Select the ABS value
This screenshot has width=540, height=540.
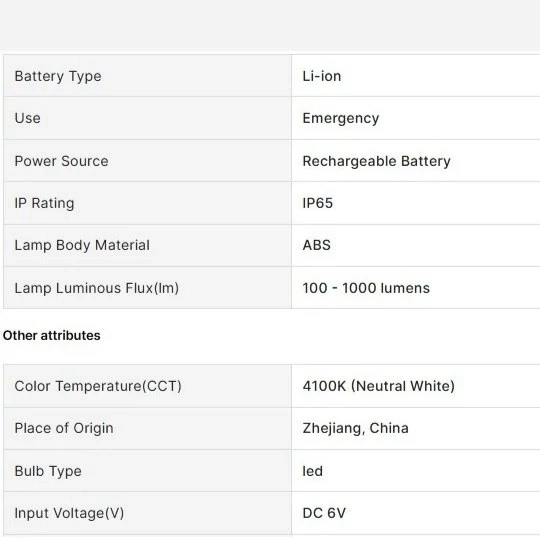point(316,245)
